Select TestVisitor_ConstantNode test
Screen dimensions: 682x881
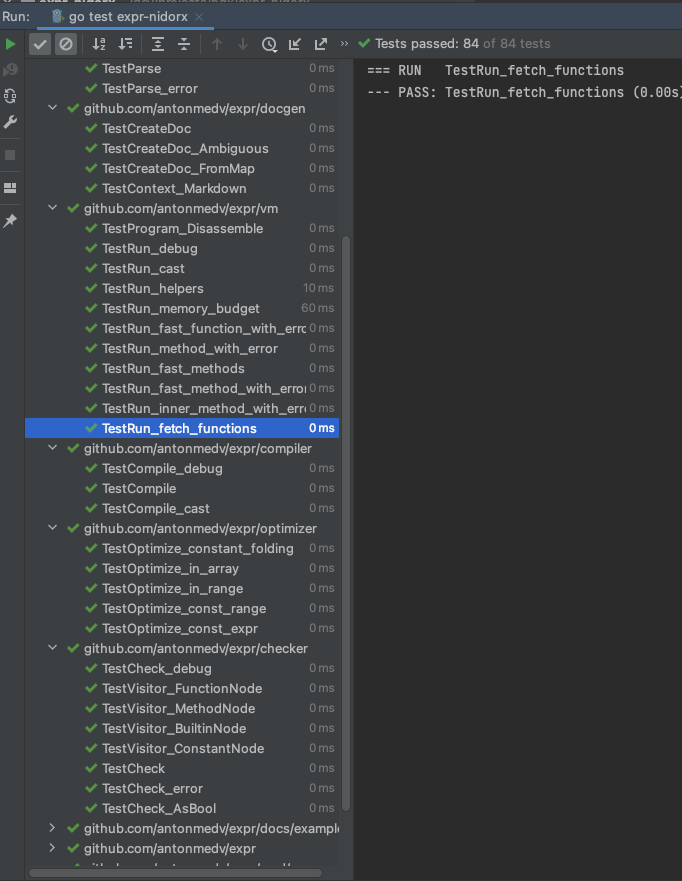182,748
